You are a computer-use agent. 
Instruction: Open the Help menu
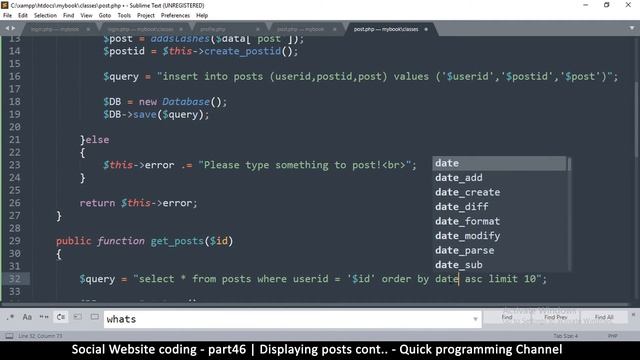click(202, 16)
